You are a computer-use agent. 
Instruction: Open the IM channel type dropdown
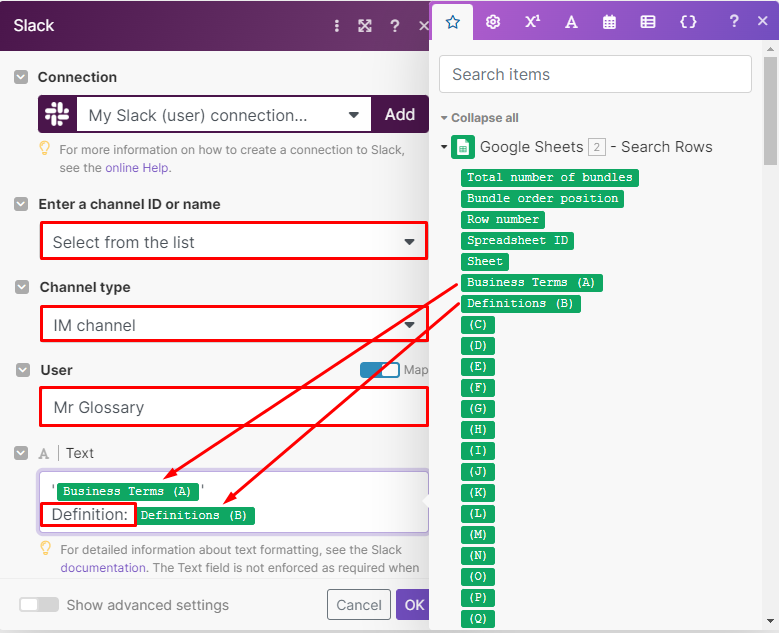tap(234, 325)
